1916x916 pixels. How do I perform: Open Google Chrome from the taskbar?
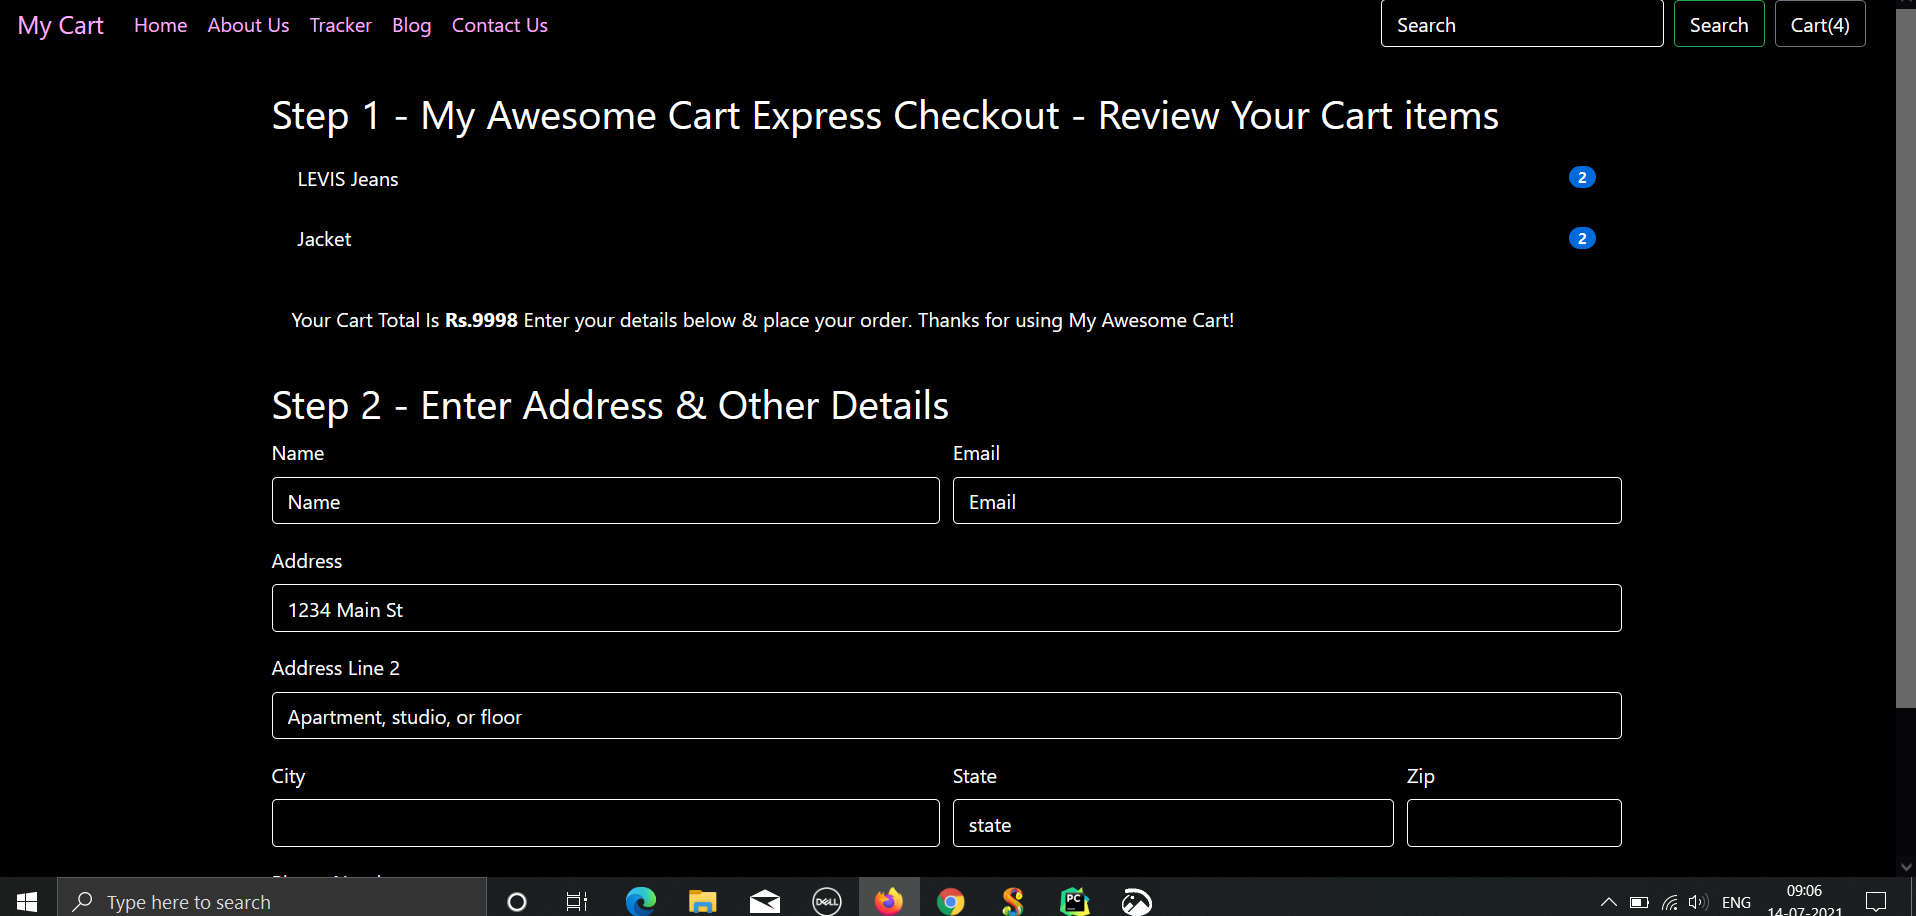pyautogui.click(x=950, y=899)
